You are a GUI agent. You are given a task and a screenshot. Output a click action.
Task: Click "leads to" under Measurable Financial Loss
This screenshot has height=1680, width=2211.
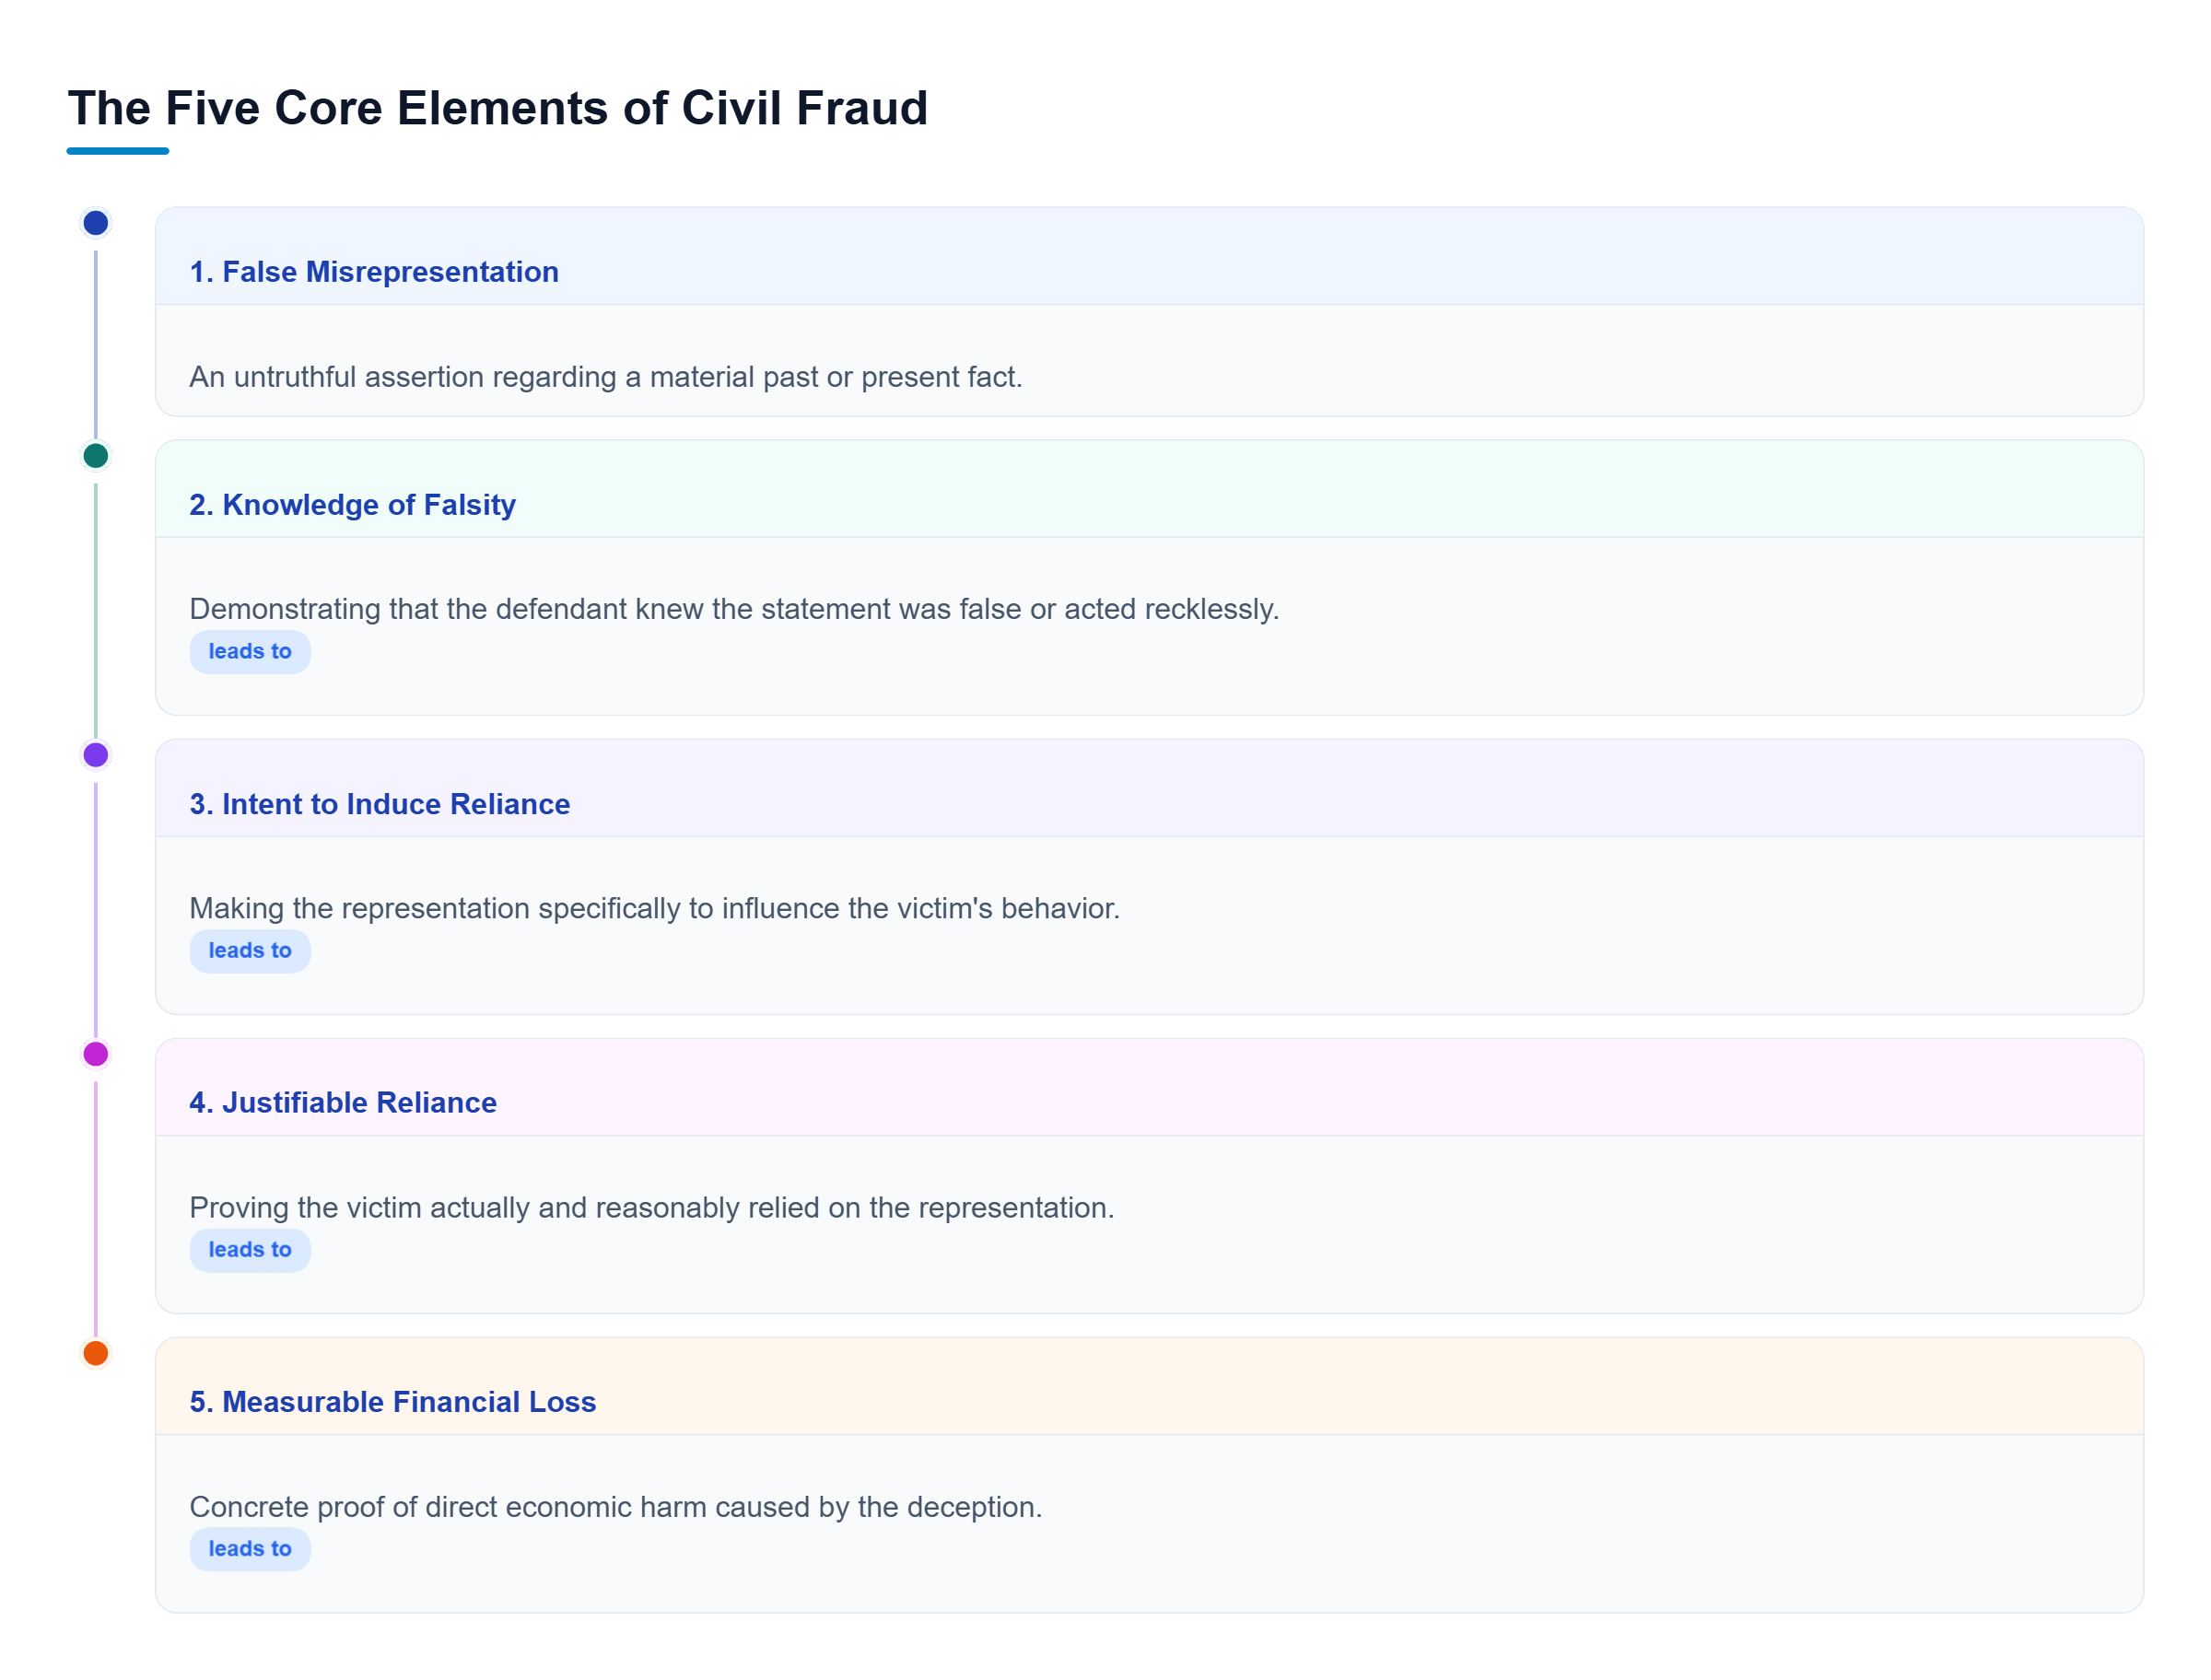[x=250, y=1549]
